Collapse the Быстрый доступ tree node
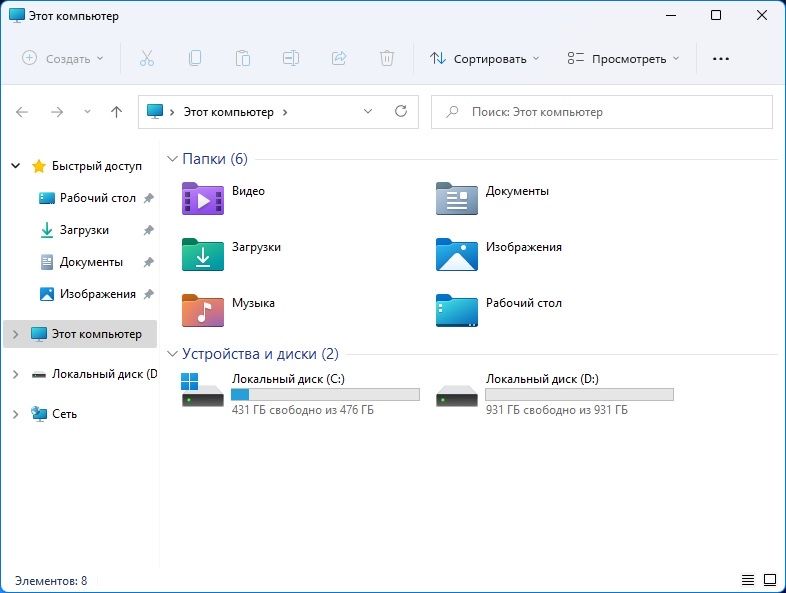The width and height of the screenshot is (786, 593). pyautogui.click(x=16, y=165)
